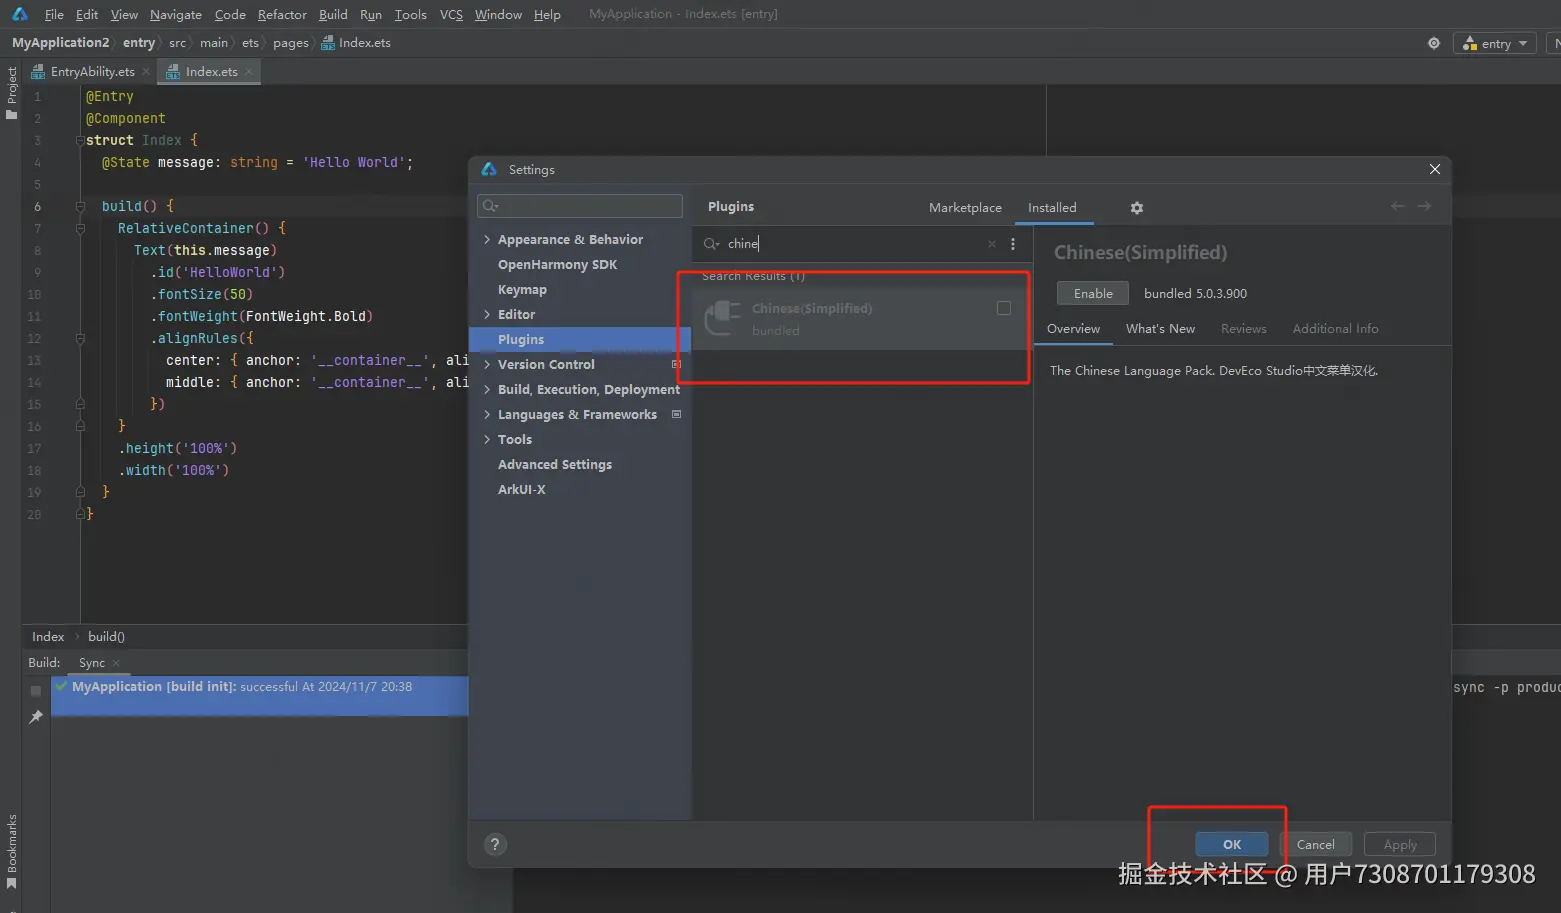The height and width of the screenshot is (913, 1561).
Task: Click the pin icon in Build panel
Action: coord(36,717)
